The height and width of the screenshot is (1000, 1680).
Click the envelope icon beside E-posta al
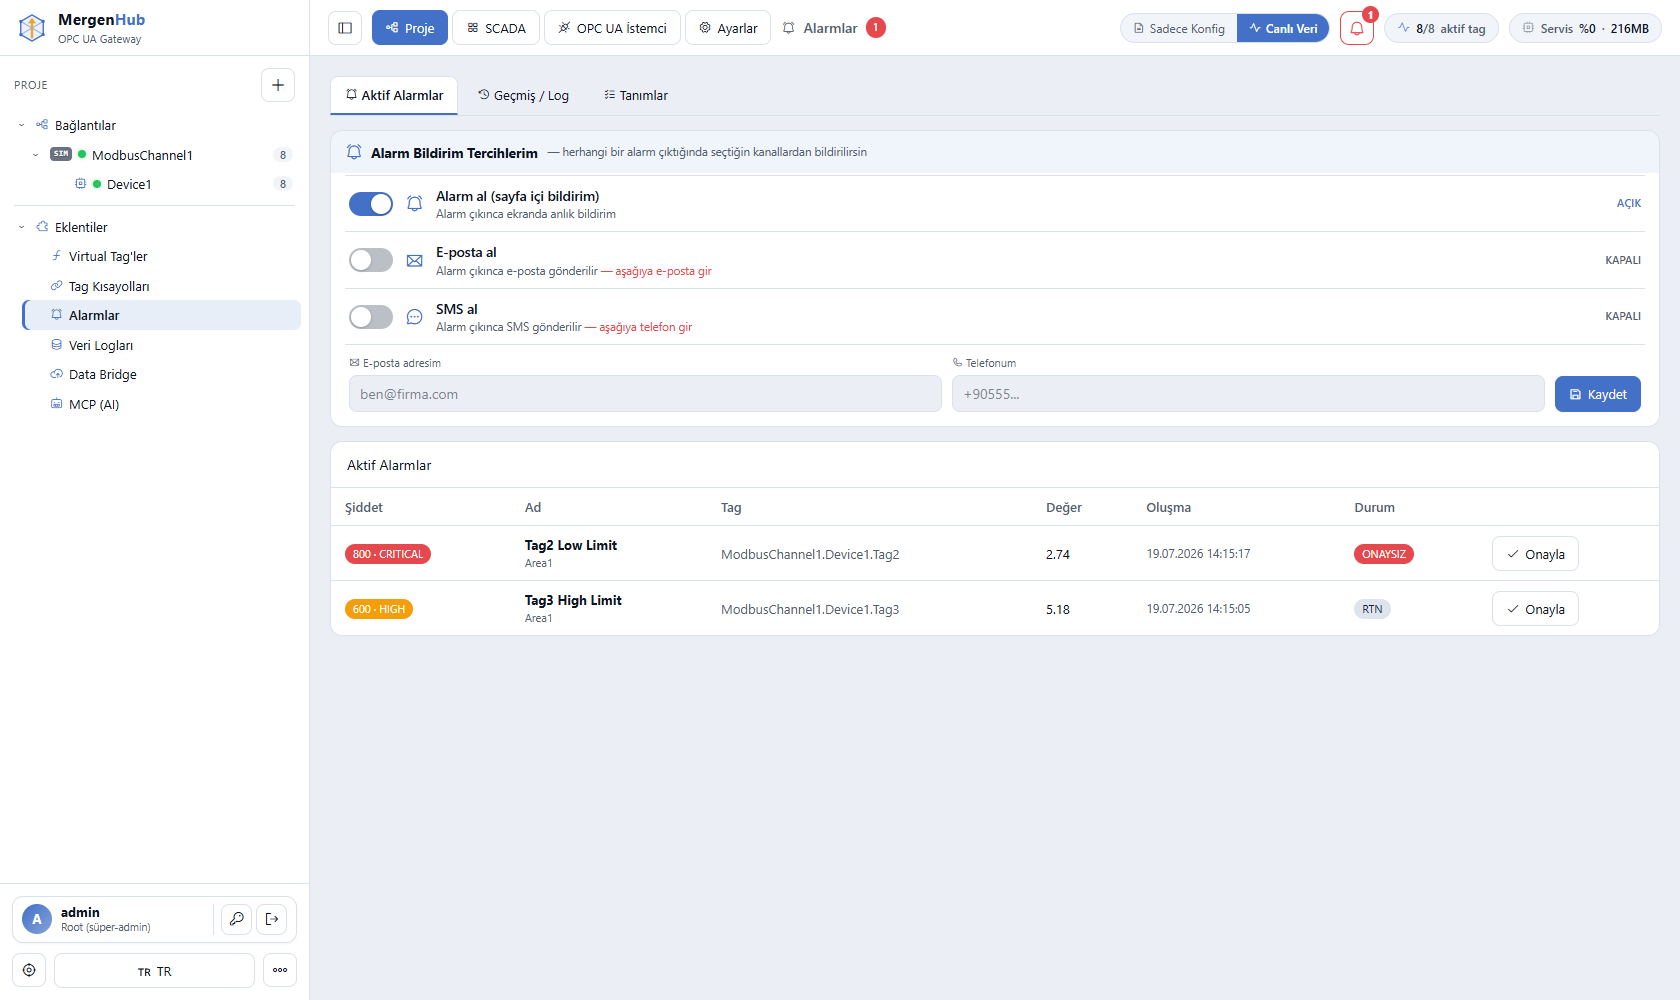(415, 261)
